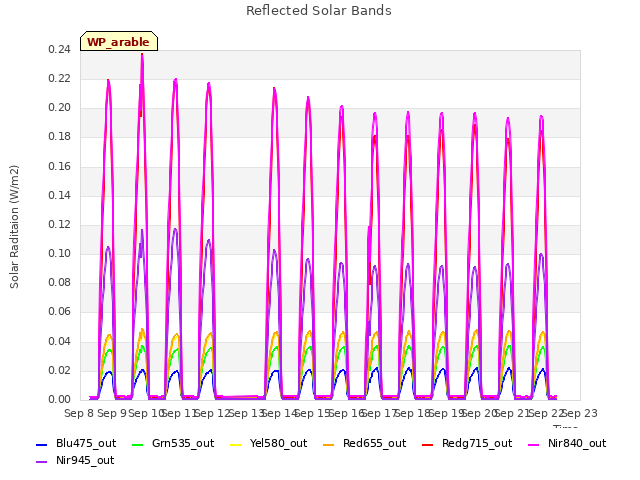Click the Nir840_out legend label
The width and height of the screenshot is (640, 480).
[577, 443]
